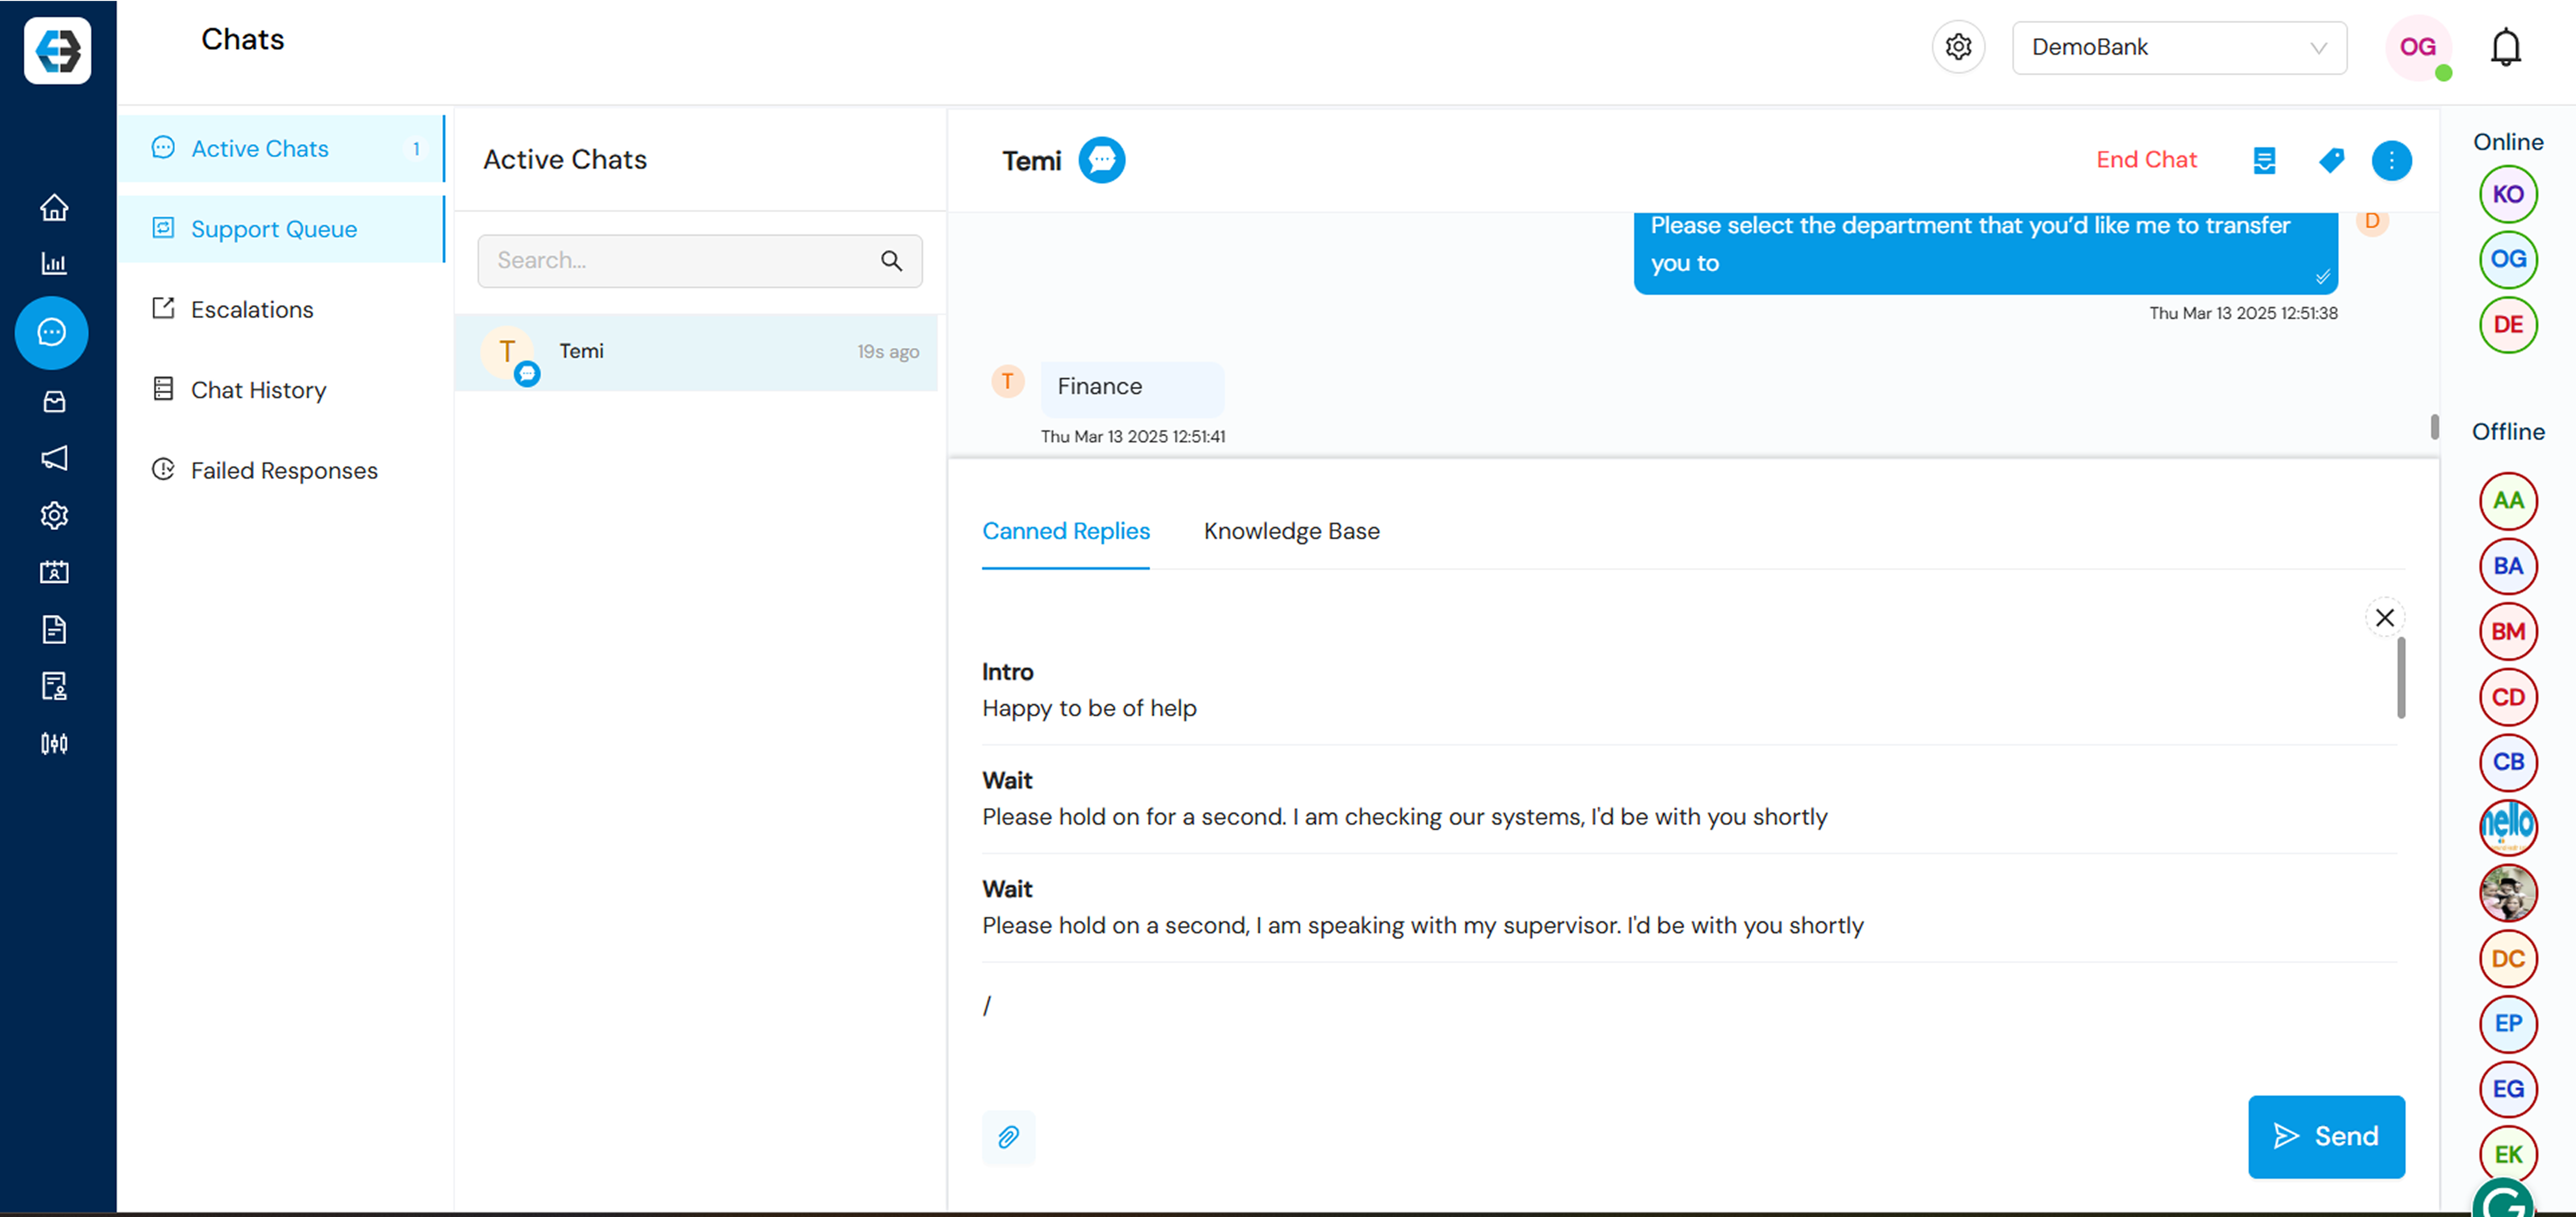Click the app logo at top left
Viewport: 2576px width, 1217px height.
[x=57, y=50]
